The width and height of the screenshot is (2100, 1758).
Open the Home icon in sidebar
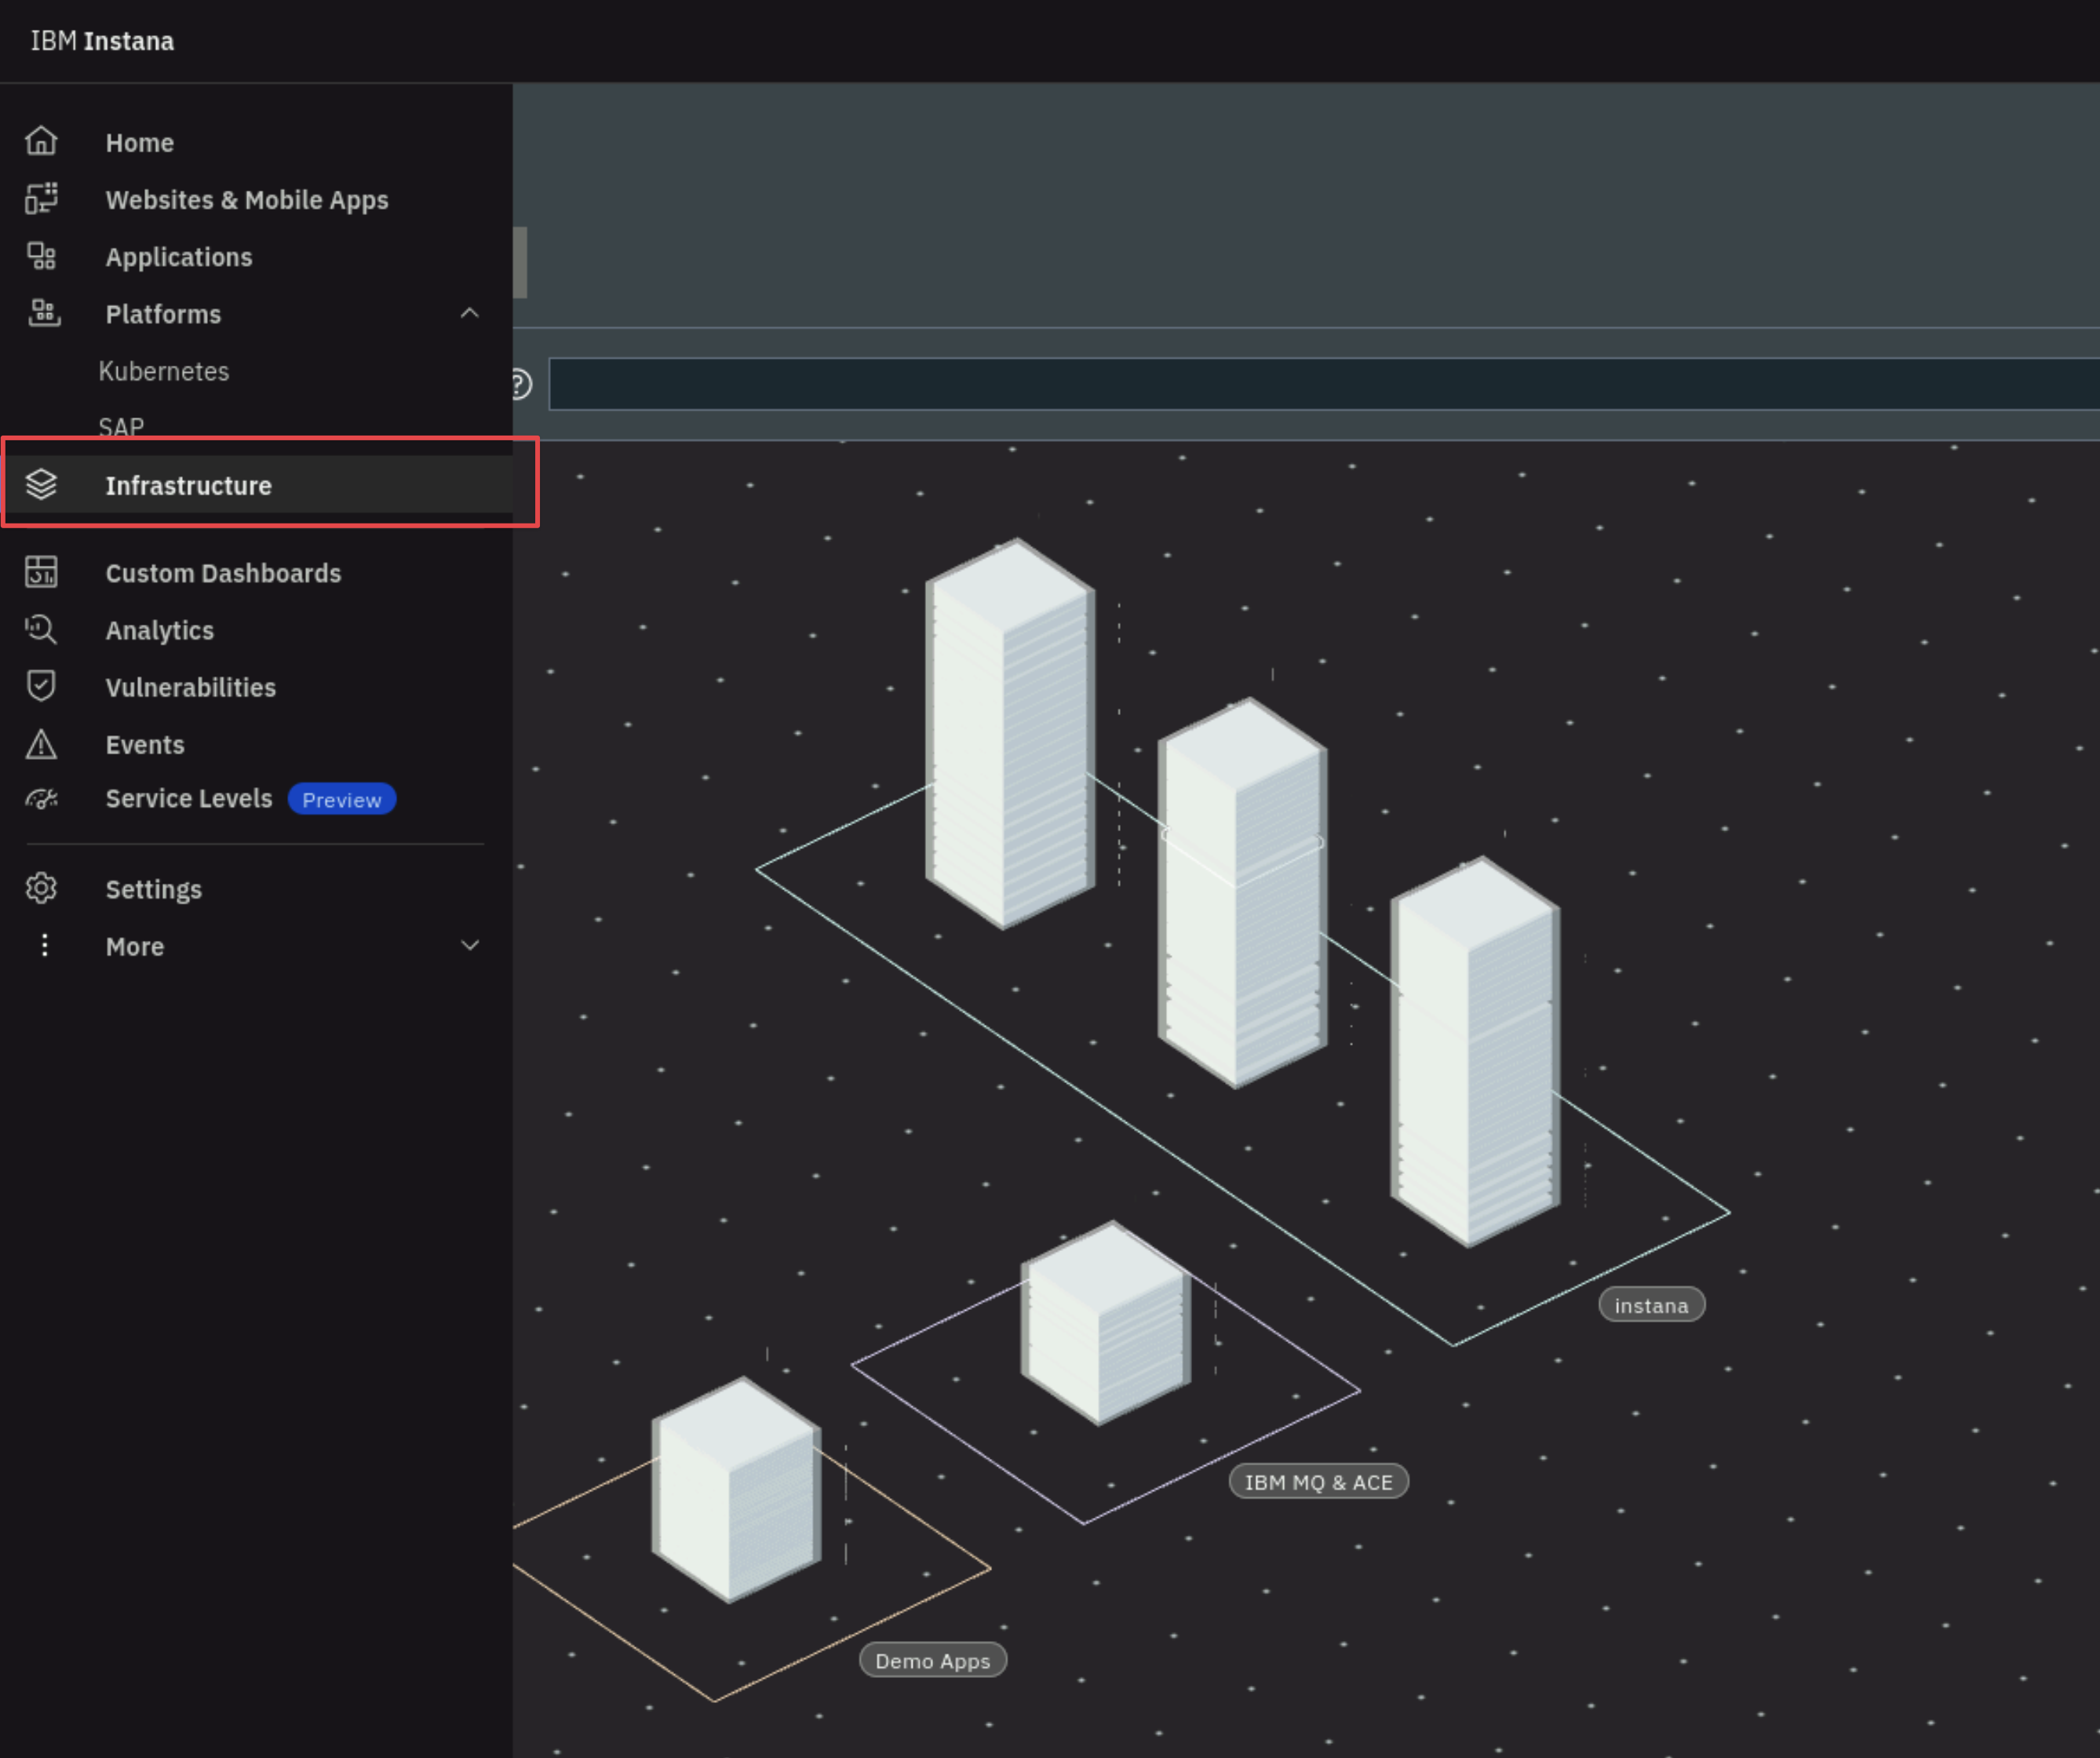[41, 142]
